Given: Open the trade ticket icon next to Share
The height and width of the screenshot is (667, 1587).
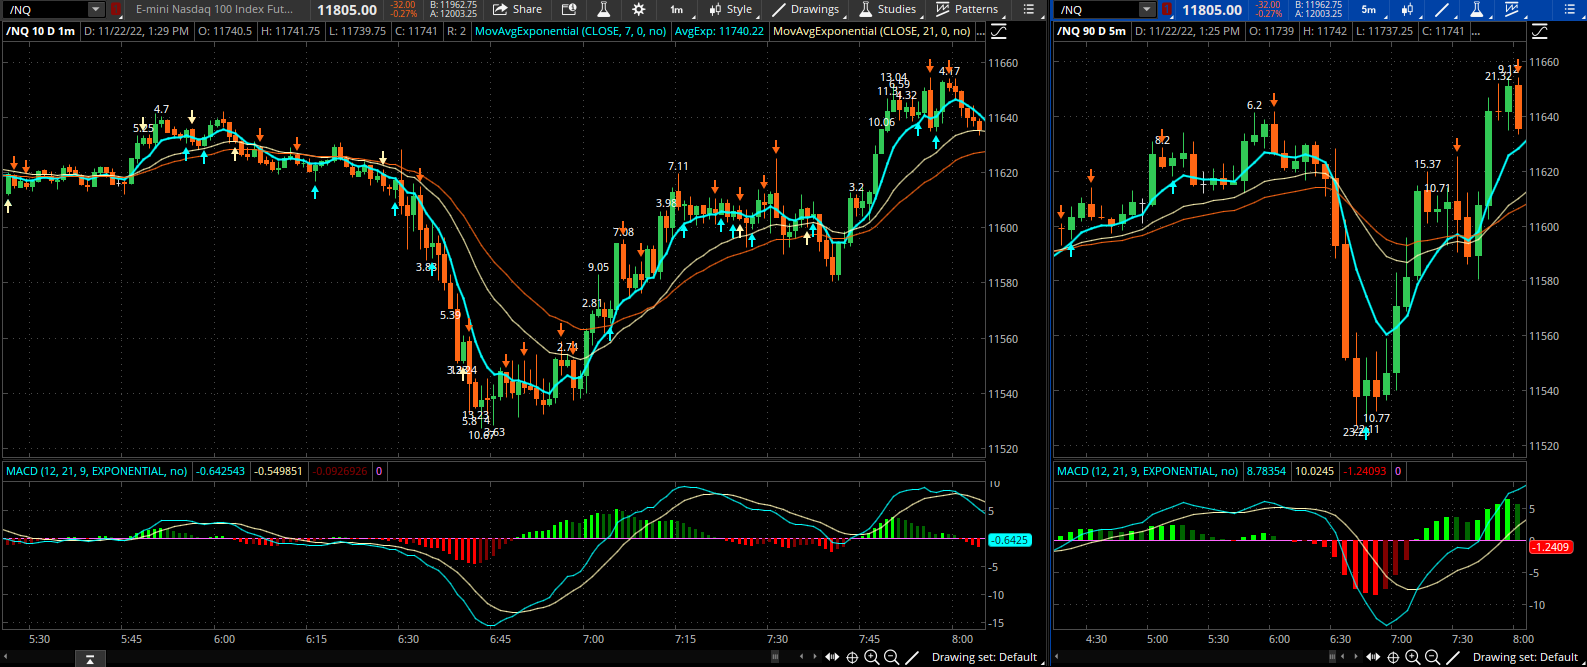Looking at the screenshot, I should 569,10.
